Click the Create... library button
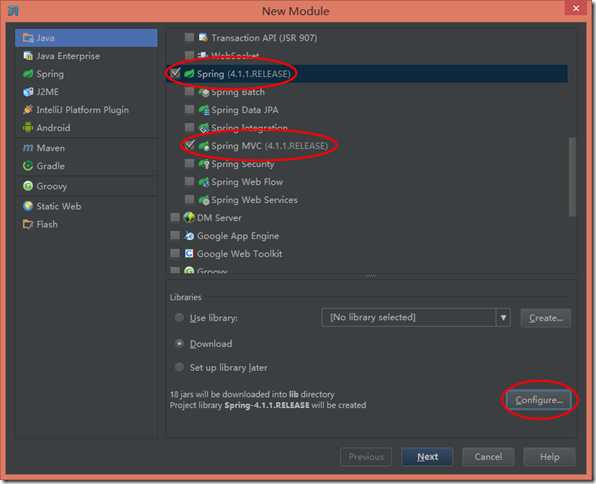This screenshot has height=484, width=596. (x=545, y=318)
